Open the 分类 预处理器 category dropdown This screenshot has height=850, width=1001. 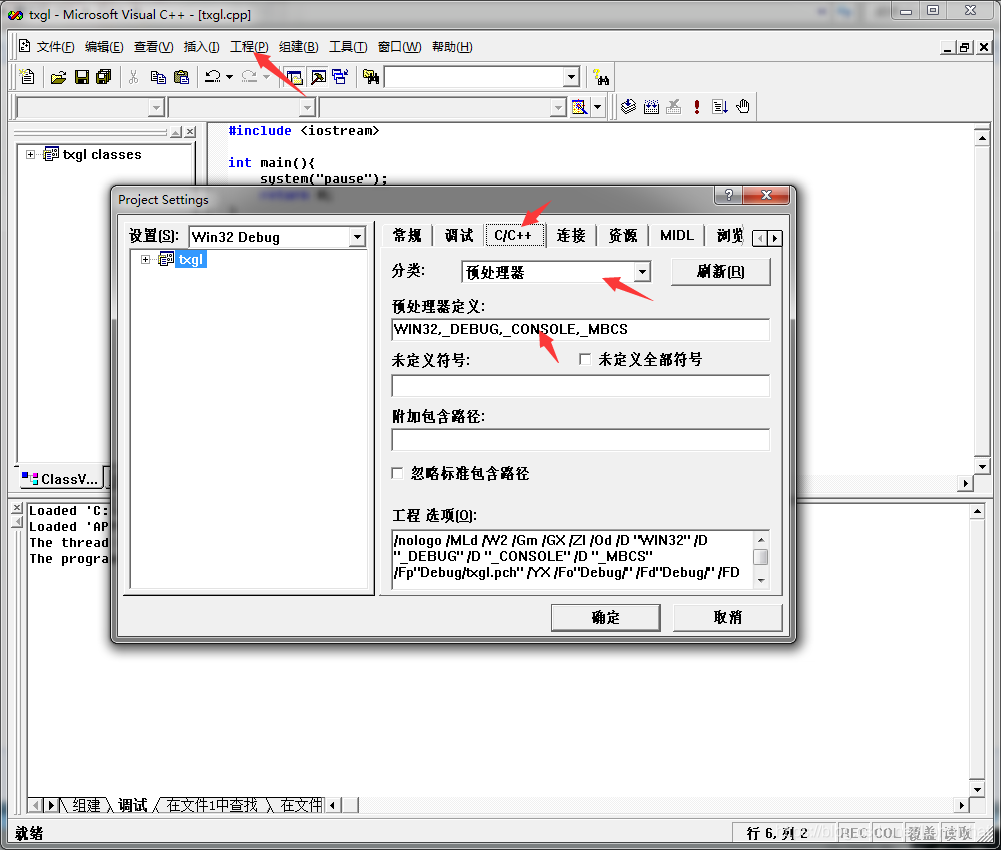642,272
